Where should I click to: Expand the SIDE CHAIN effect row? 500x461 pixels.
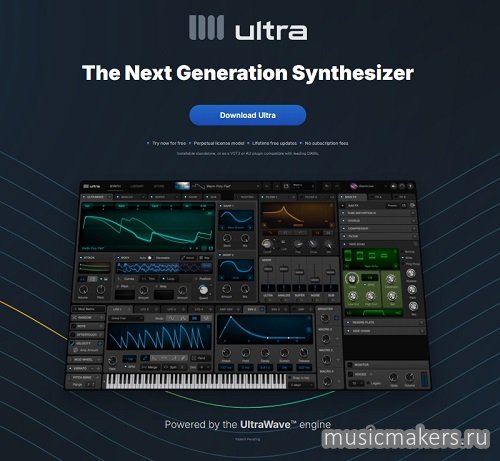coord(384,331)
